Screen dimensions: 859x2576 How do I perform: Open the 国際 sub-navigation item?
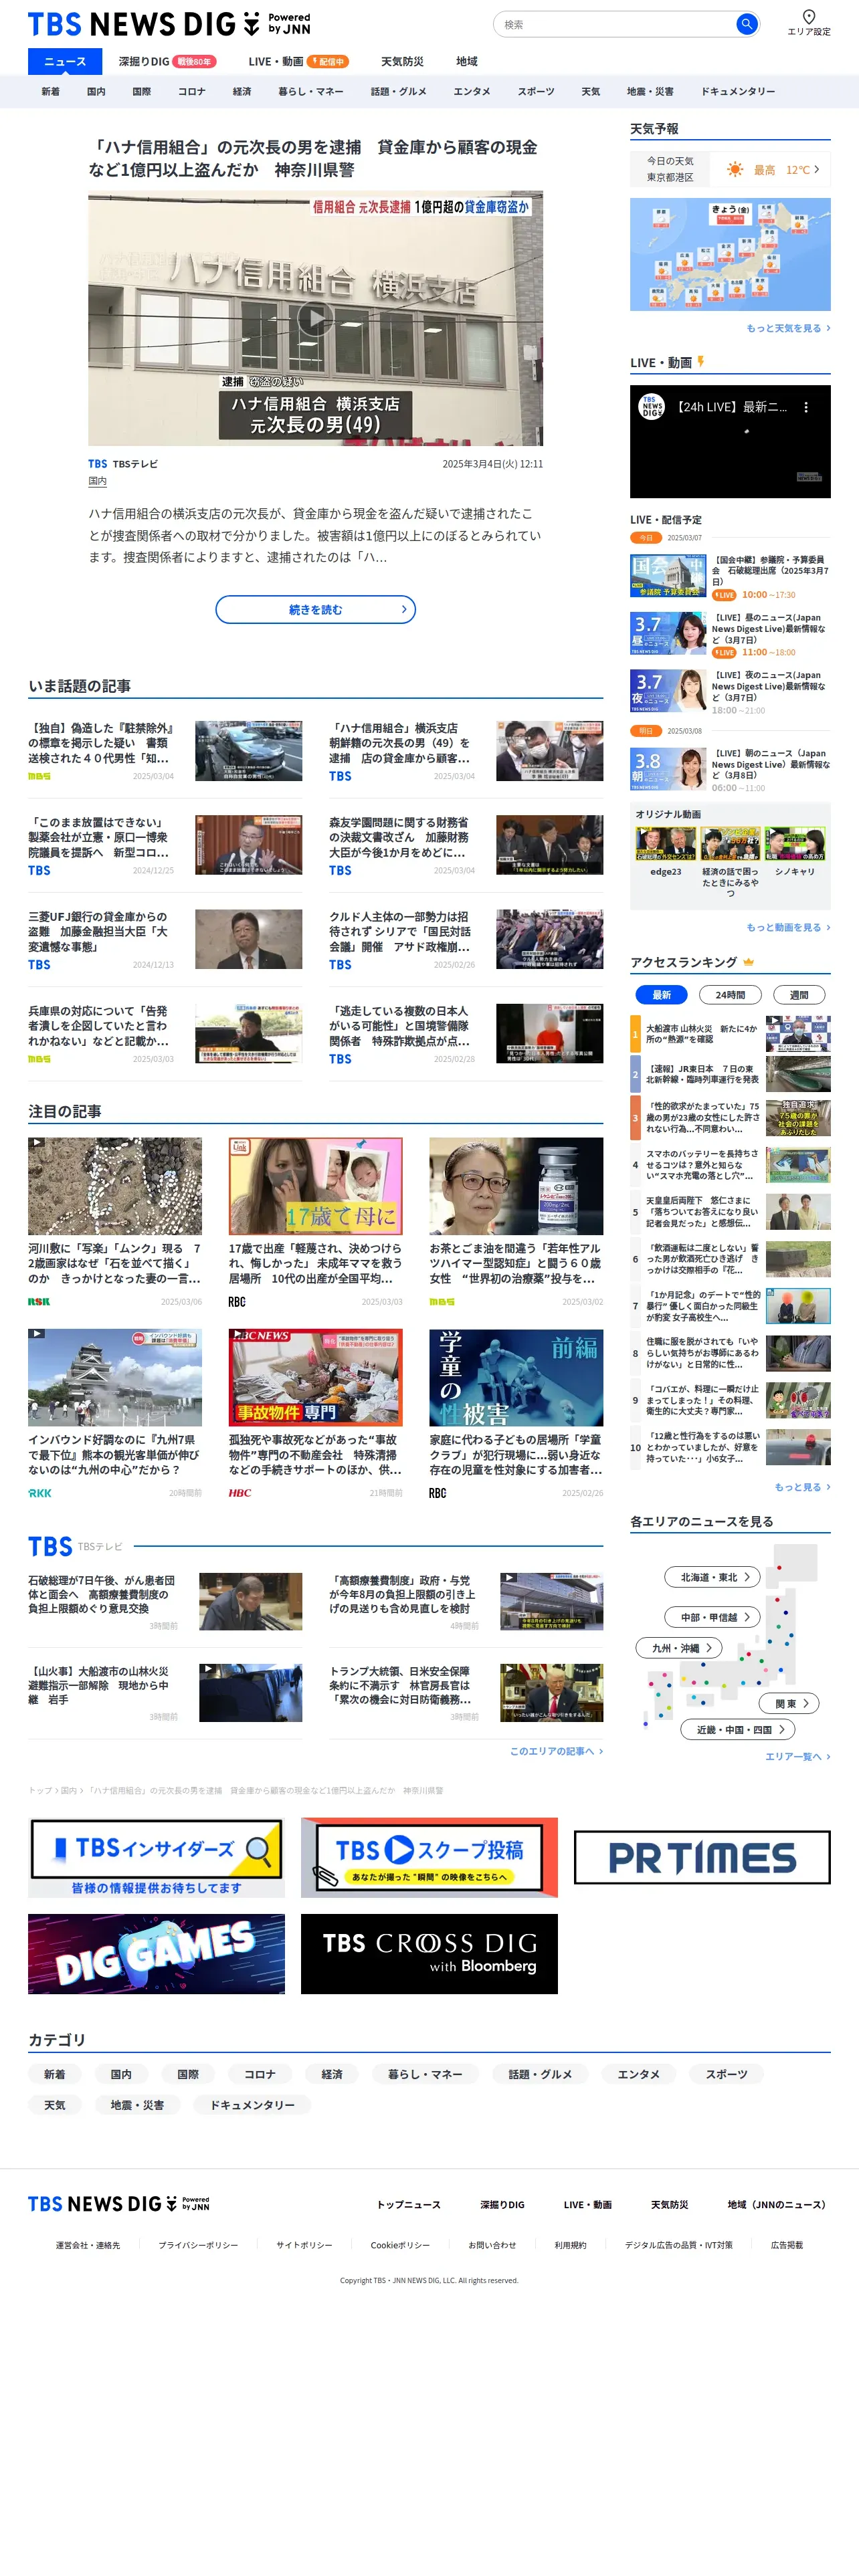click(142, 91)
